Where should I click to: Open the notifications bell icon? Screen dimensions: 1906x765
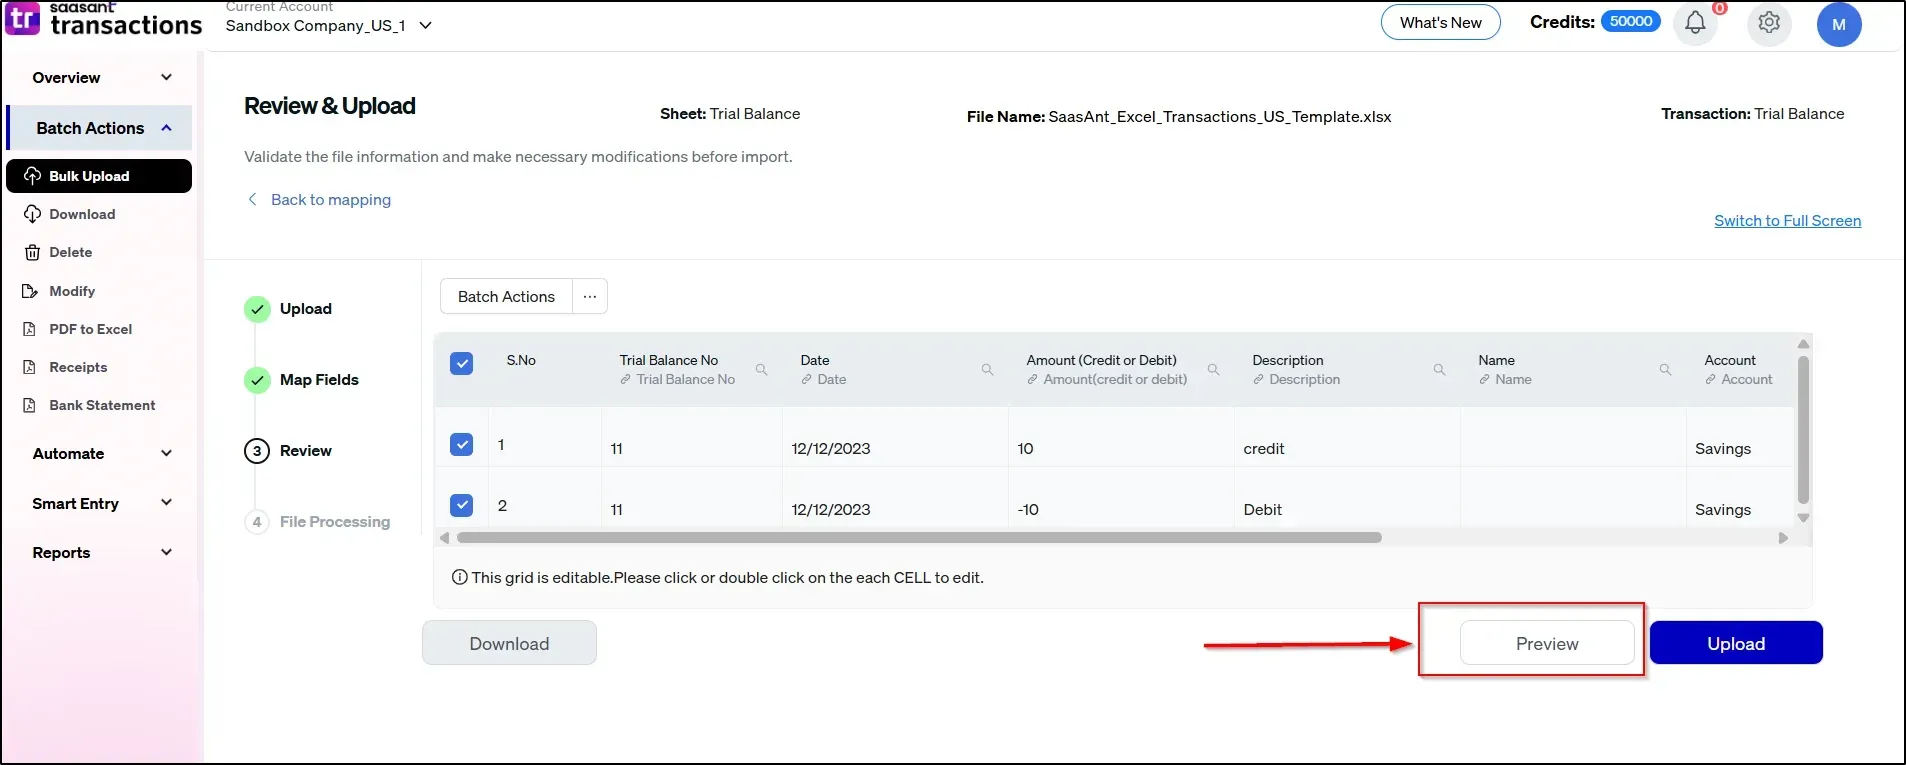1695,23
